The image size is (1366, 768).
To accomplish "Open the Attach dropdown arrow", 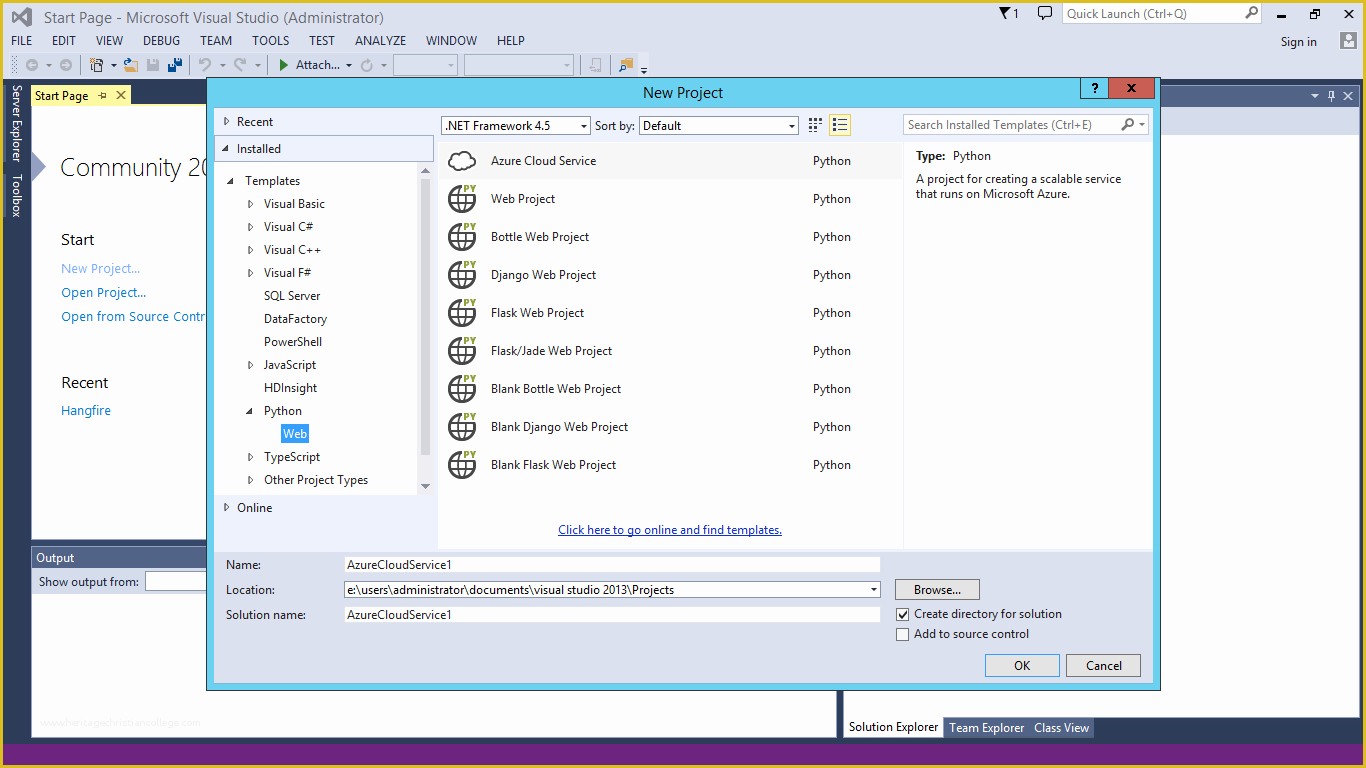I will 349,65.
